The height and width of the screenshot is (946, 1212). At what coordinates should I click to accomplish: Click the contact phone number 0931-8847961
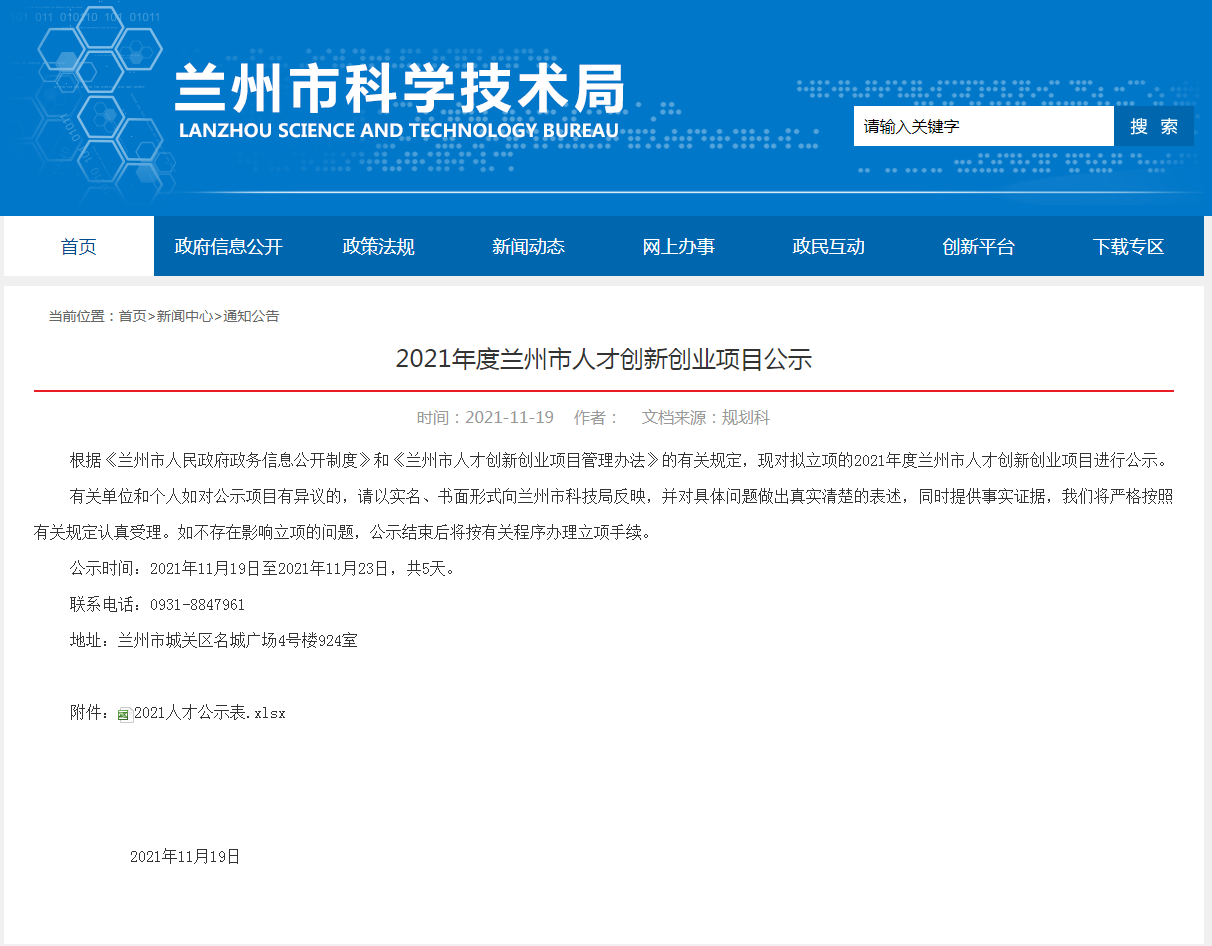197,605
